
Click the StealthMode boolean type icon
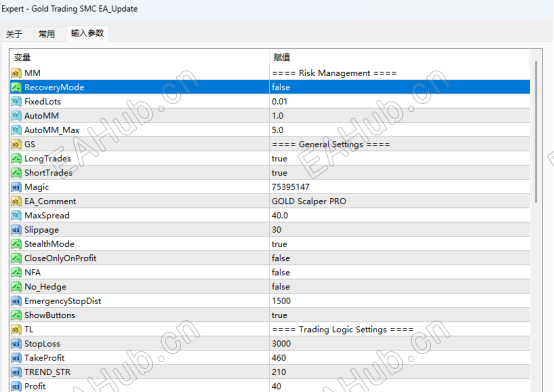pos(16,244)
